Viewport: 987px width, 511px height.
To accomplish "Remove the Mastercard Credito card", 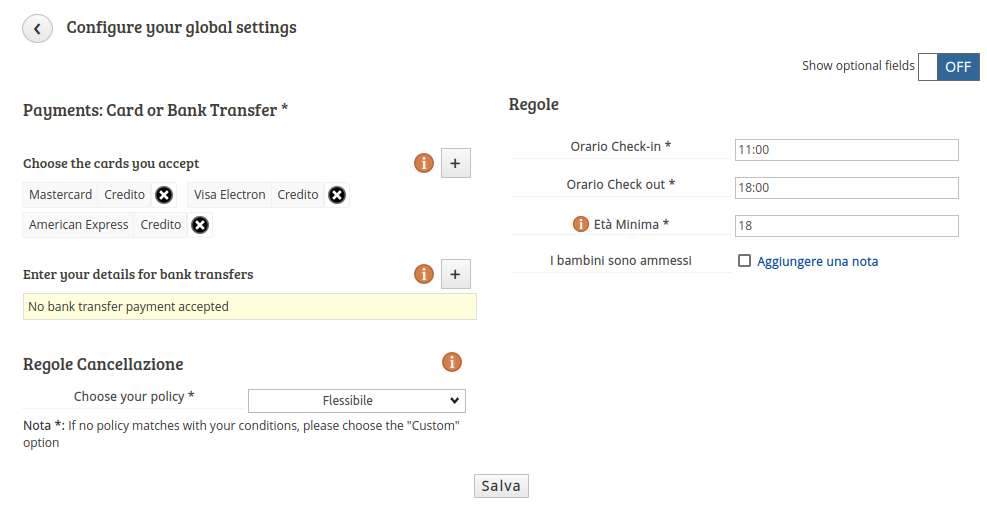I will pos(164,195).
